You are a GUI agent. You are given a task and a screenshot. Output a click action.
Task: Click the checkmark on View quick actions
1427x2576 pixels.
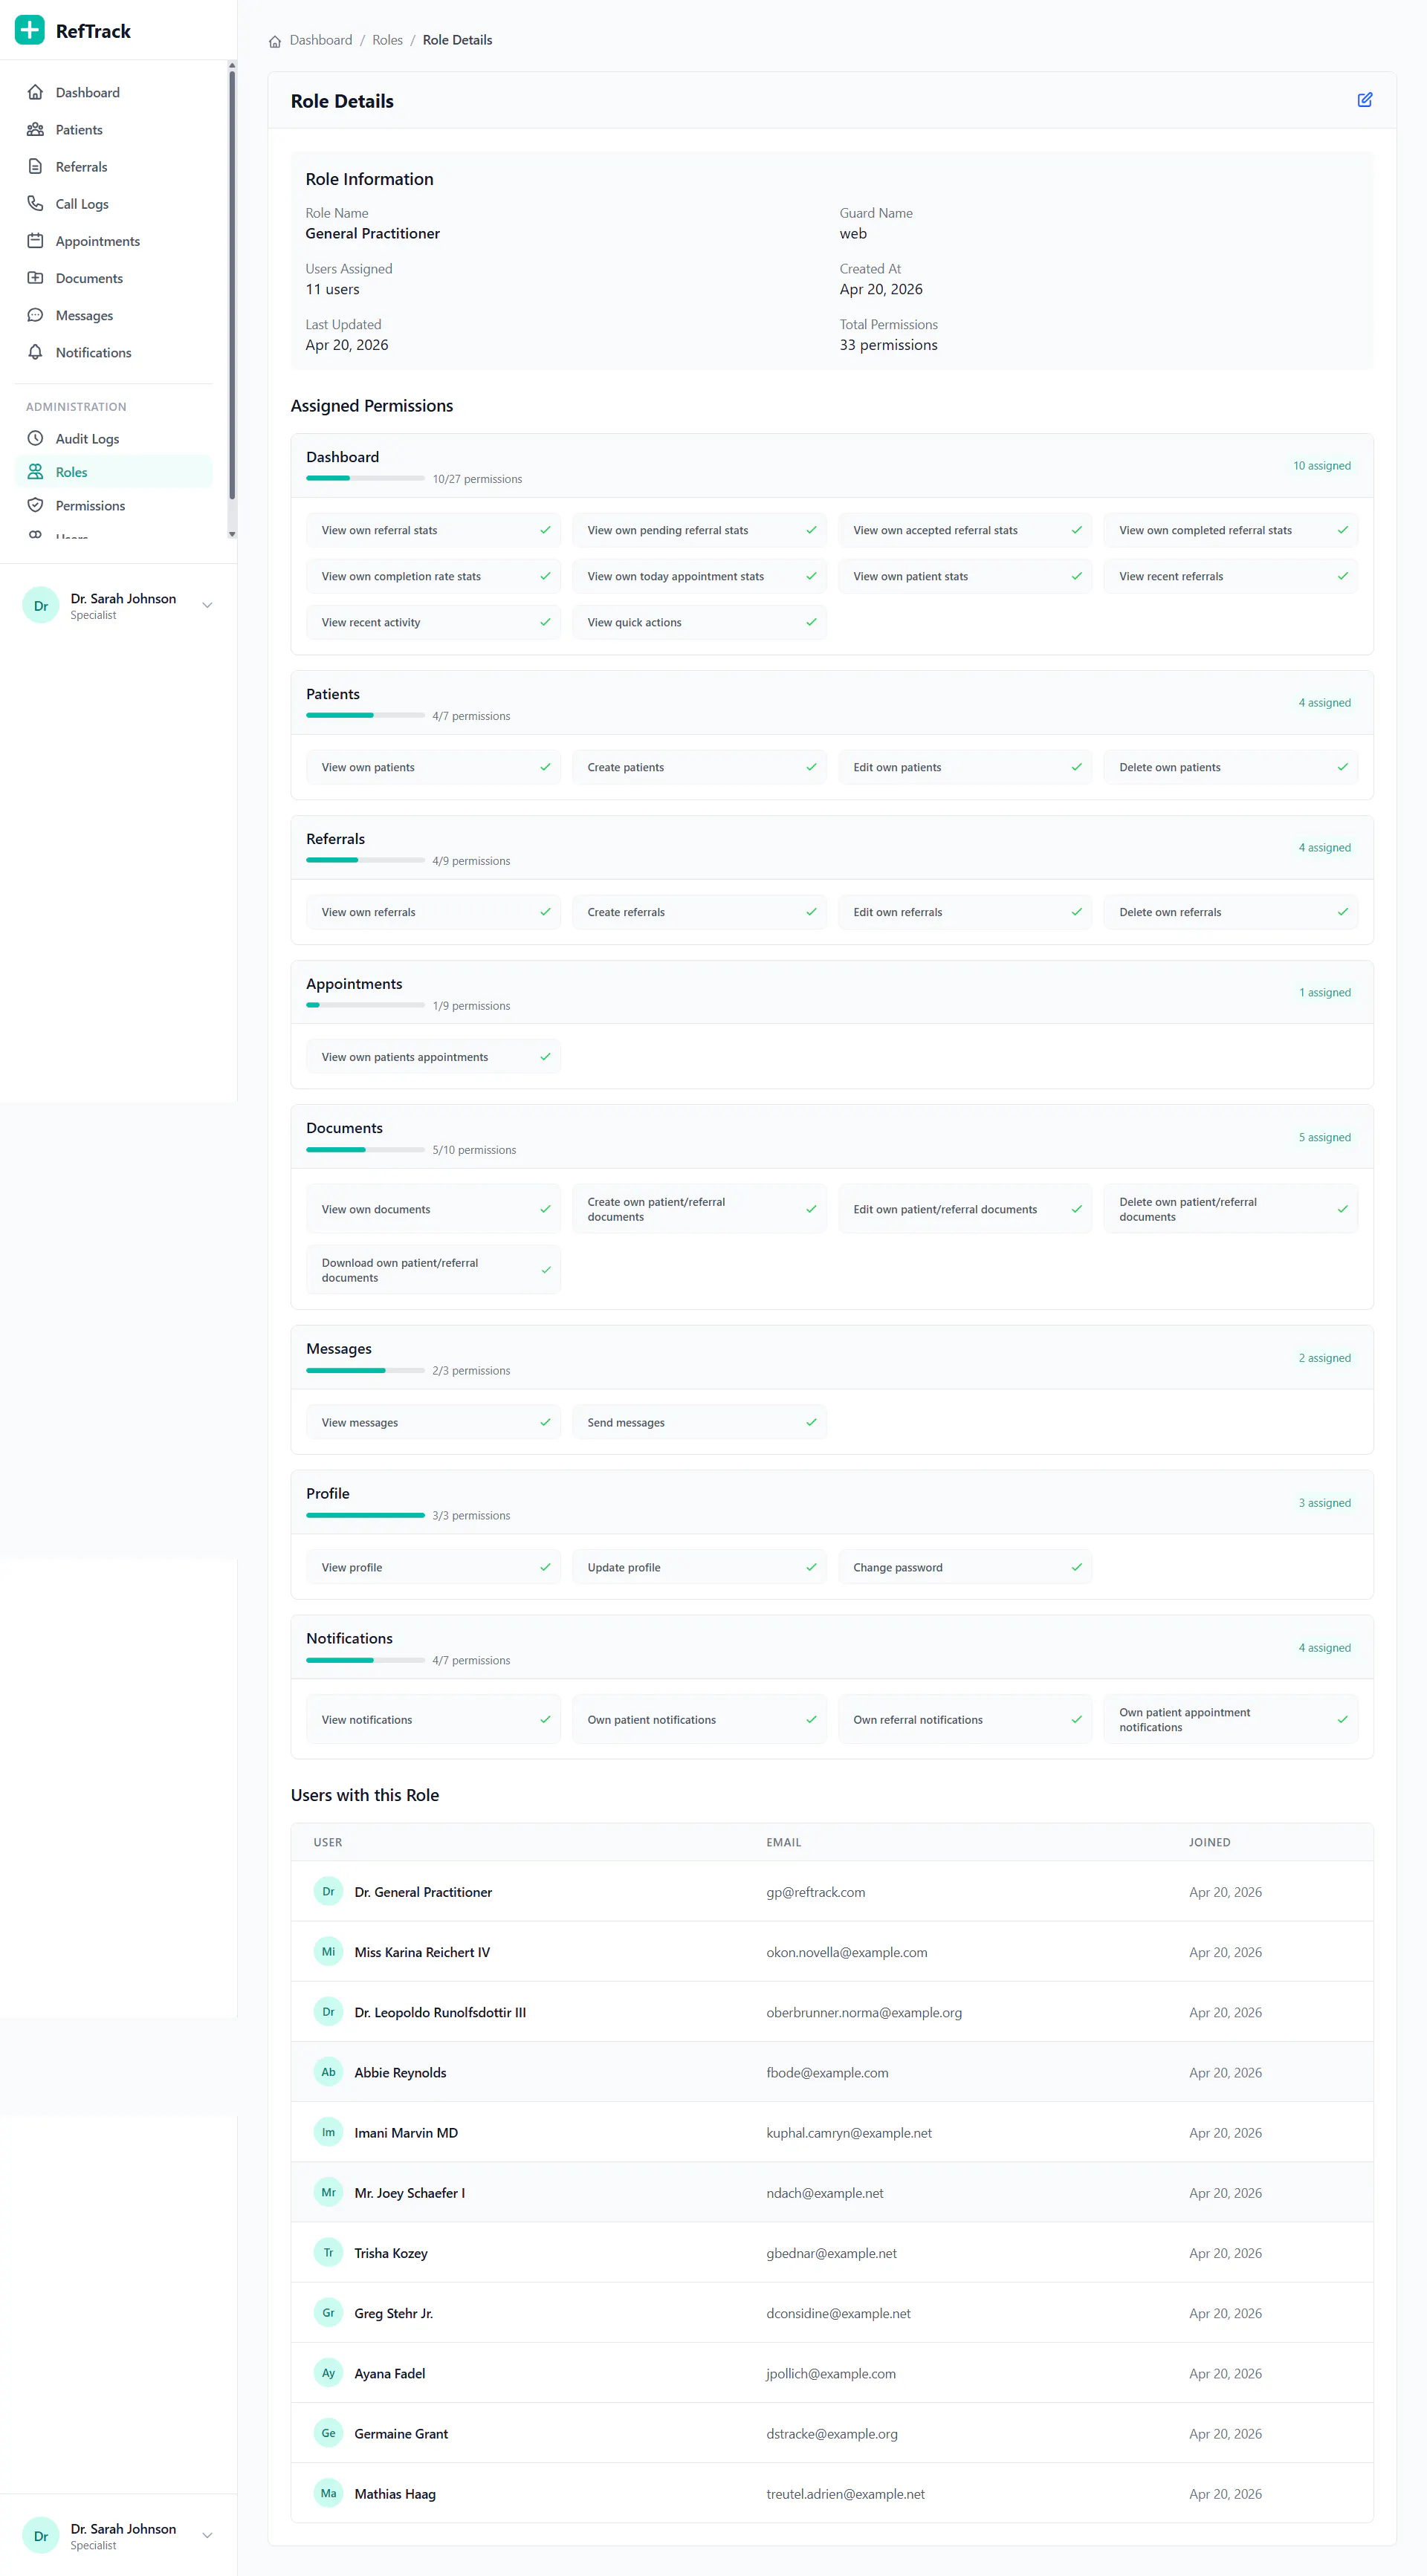click(x=811, y=622)
